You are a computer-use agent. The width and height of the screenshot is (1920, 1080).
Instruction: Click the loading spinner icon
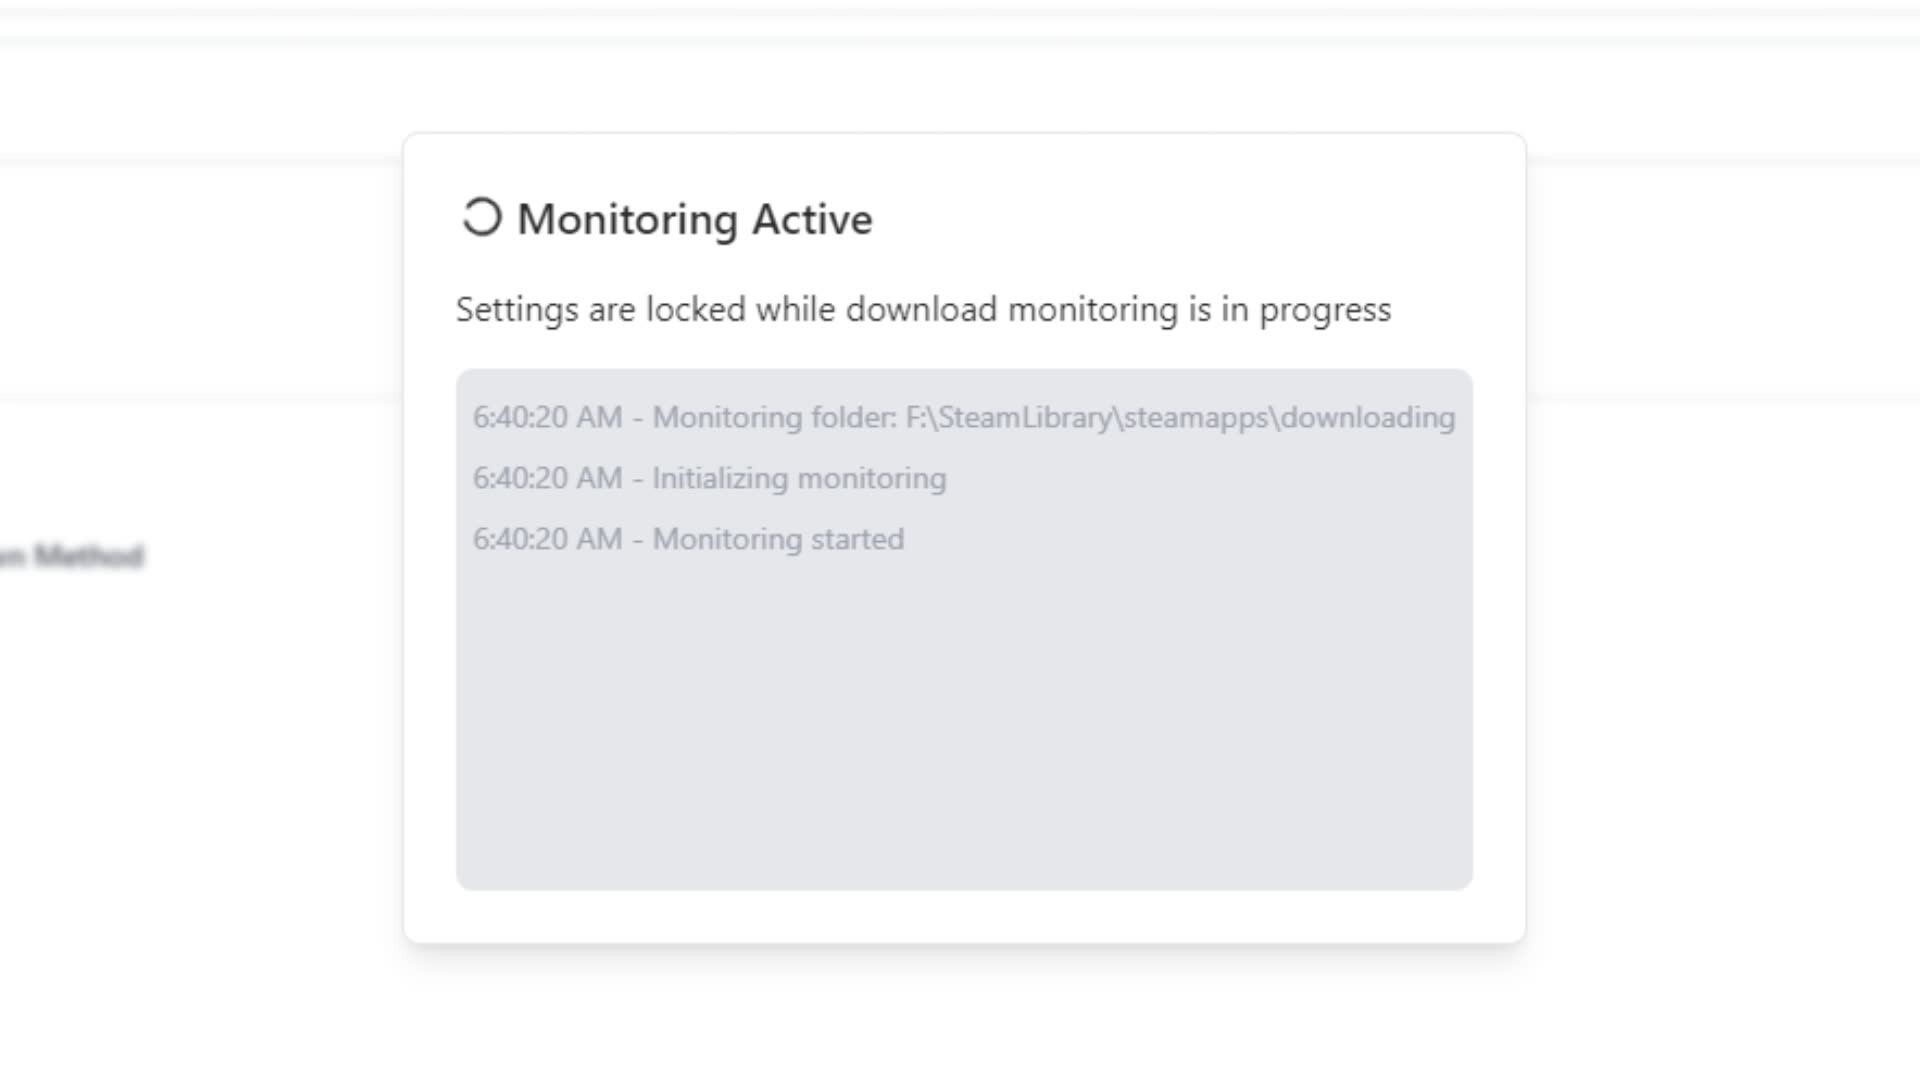(x=481, y=217)
